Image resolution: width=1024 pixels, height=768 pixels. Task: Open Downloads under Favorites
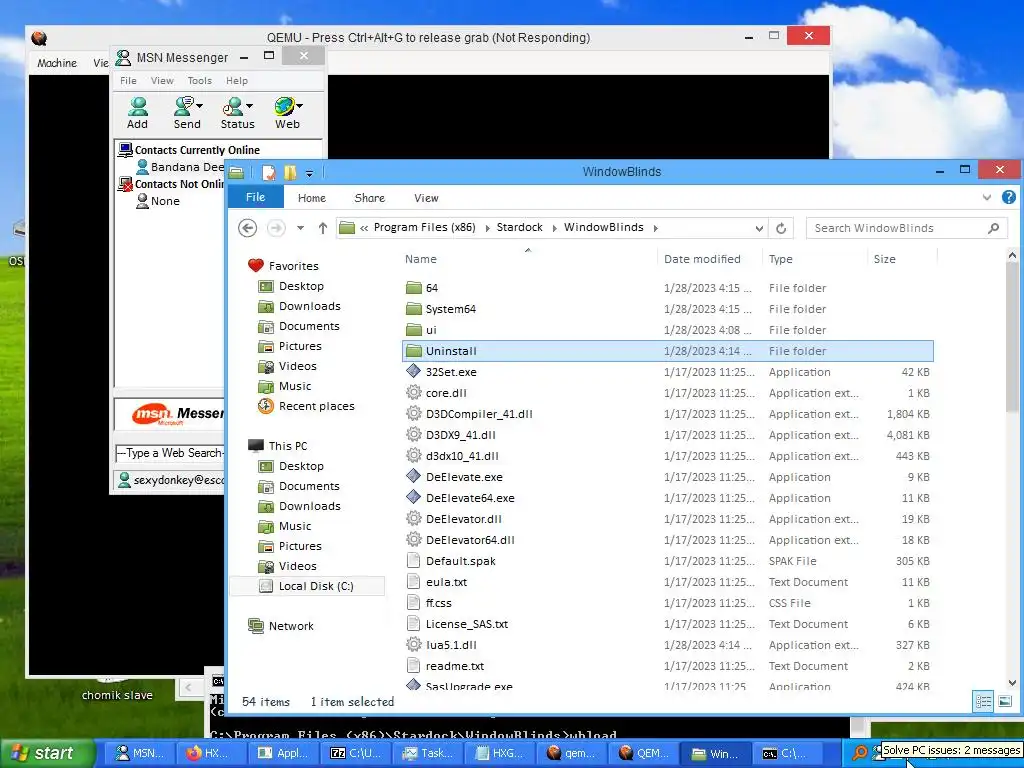(310, 306)
